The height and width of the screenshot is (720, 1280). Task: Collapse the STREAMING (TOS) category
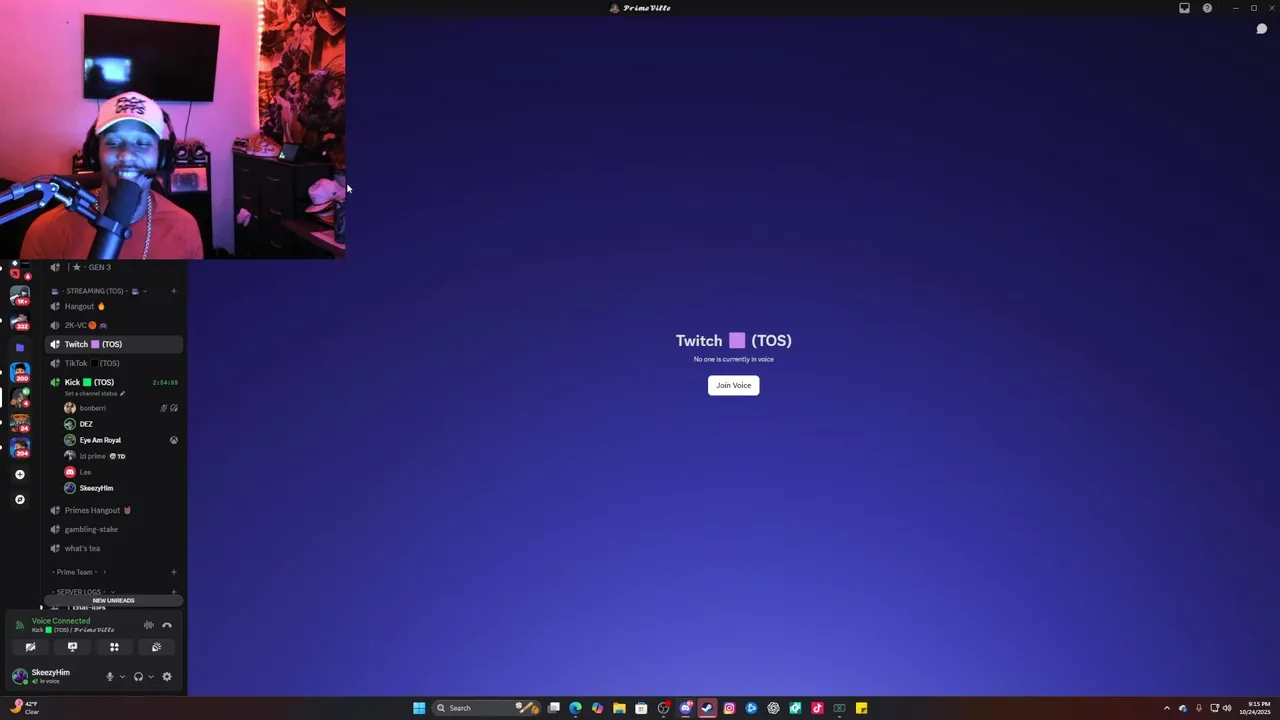click(x=99, y=291)
